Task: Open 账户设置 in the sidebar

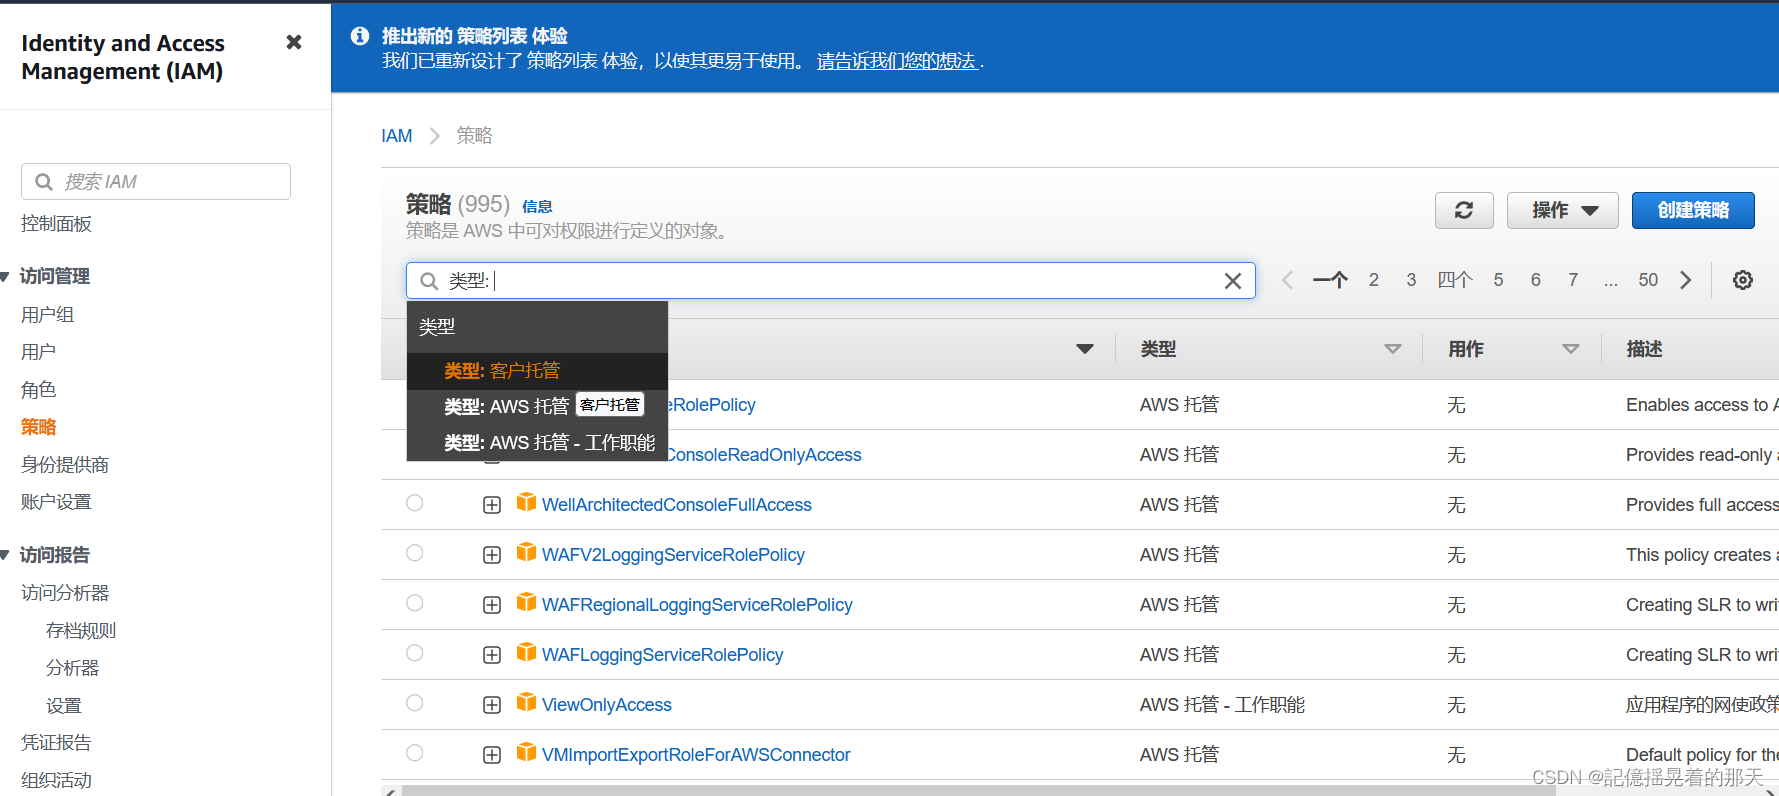Action: (x=56, y=502)
